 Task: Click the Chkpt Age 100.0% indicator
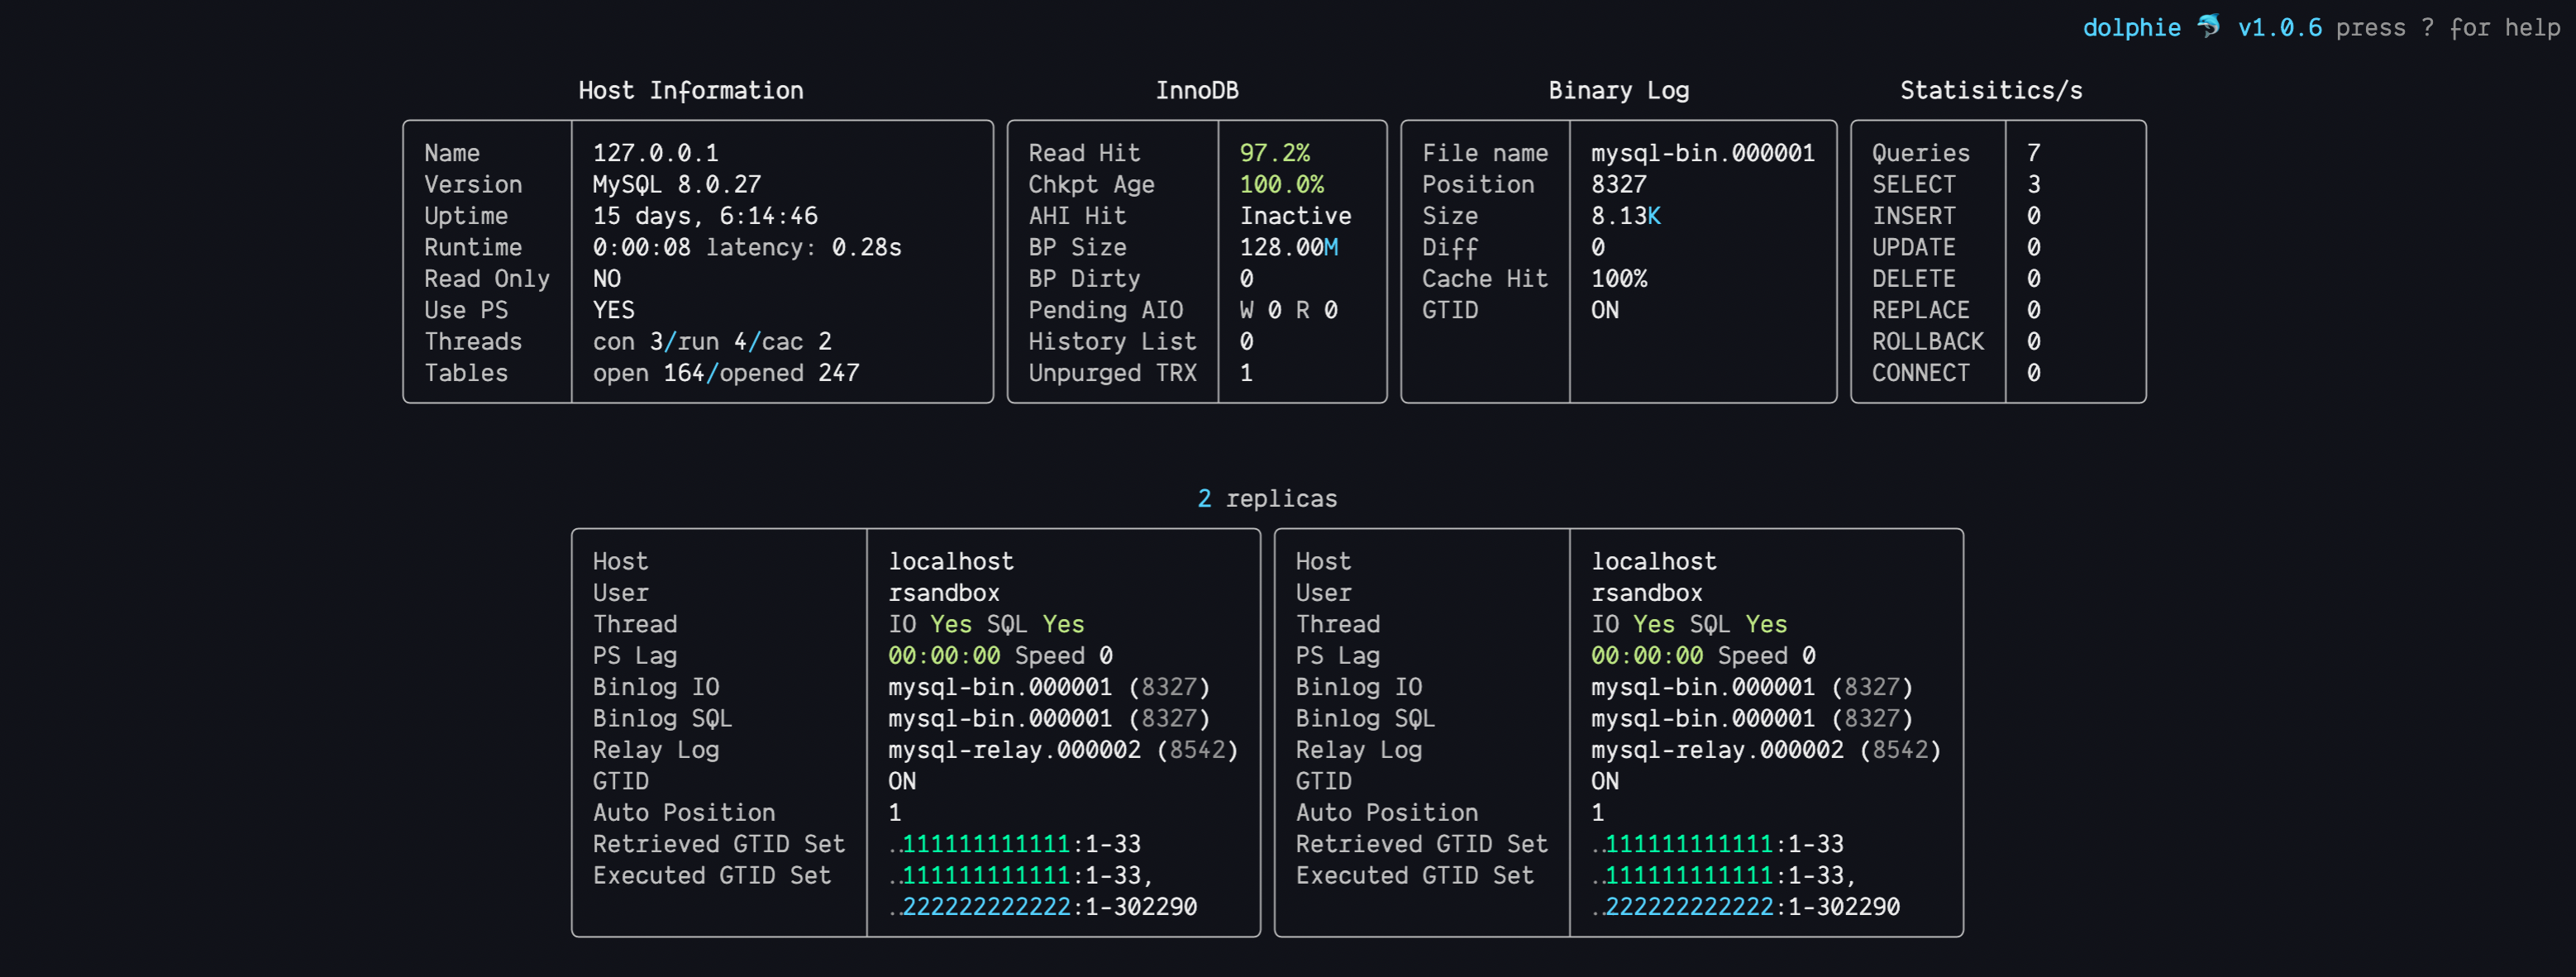pos(1282,184)
